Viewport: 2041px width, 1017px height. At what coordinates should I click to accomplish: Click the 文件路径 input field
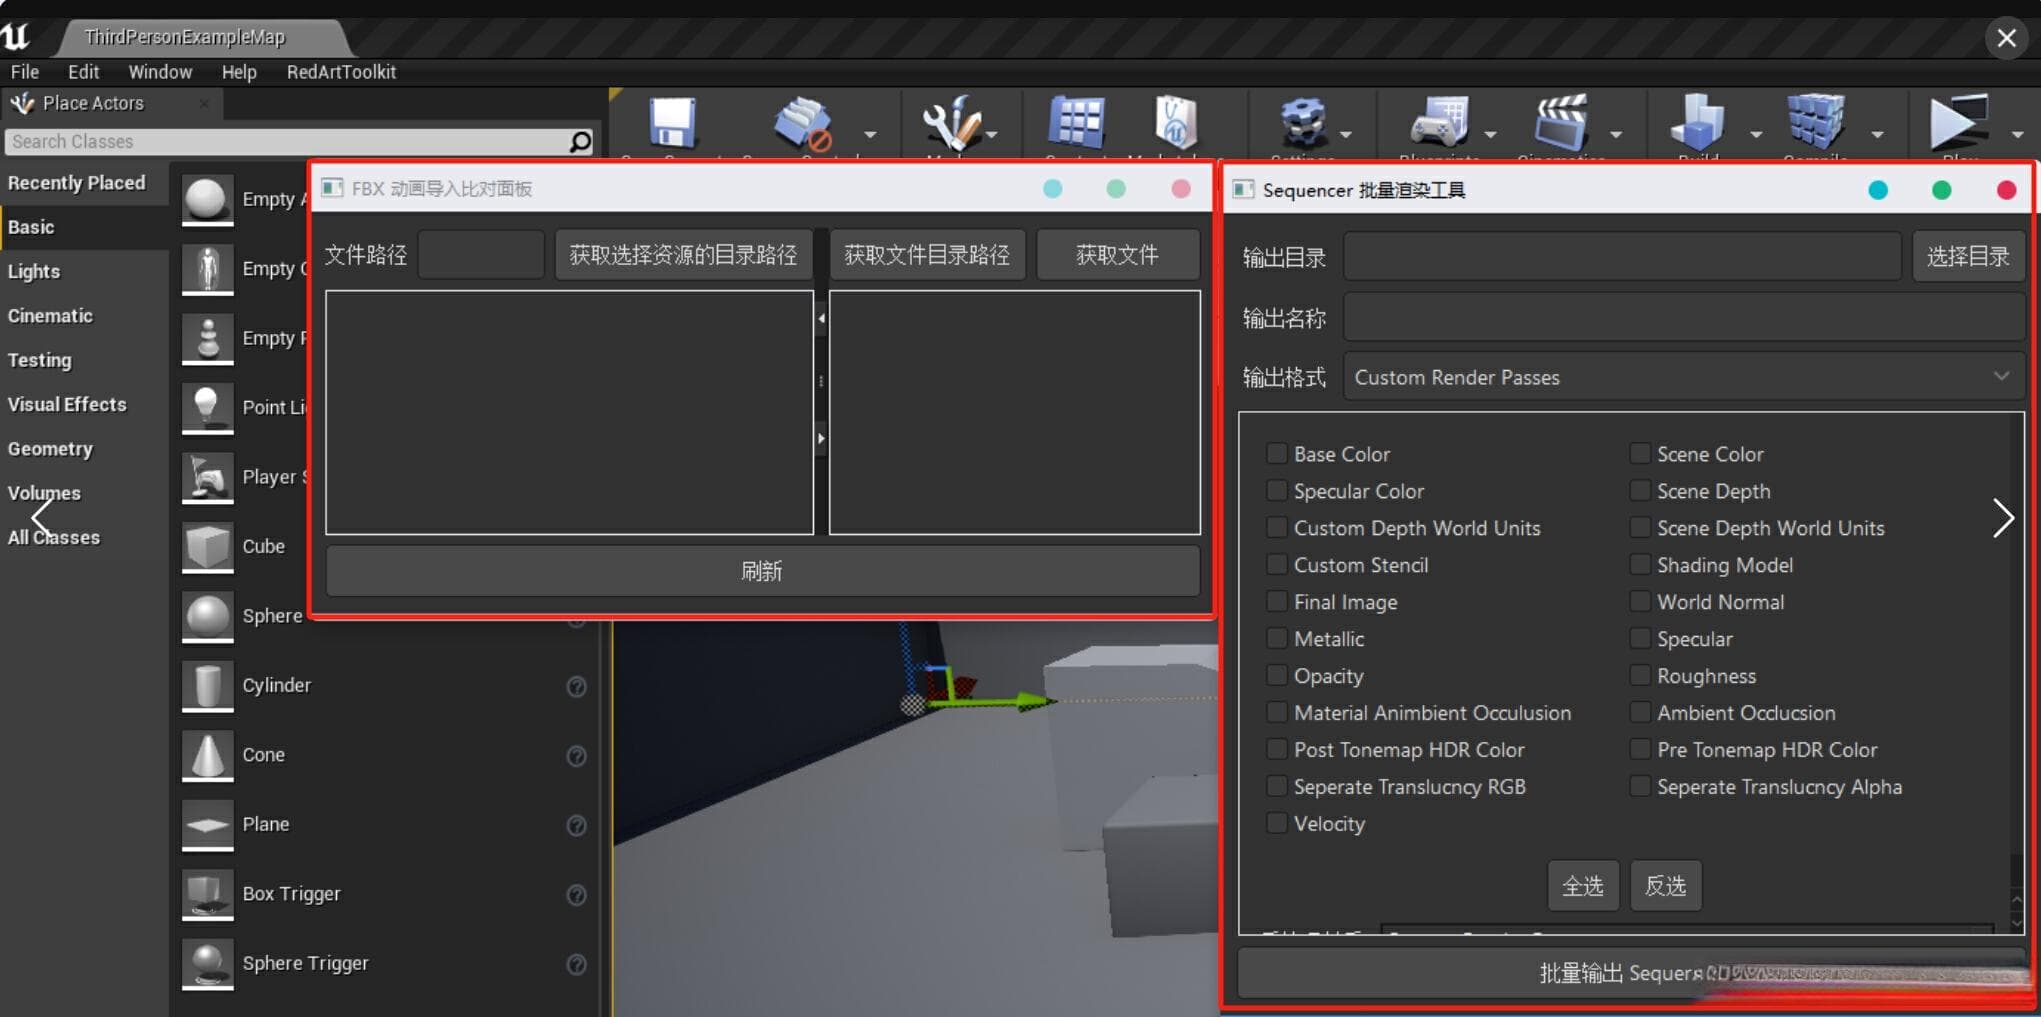click(x=481, y=255)
